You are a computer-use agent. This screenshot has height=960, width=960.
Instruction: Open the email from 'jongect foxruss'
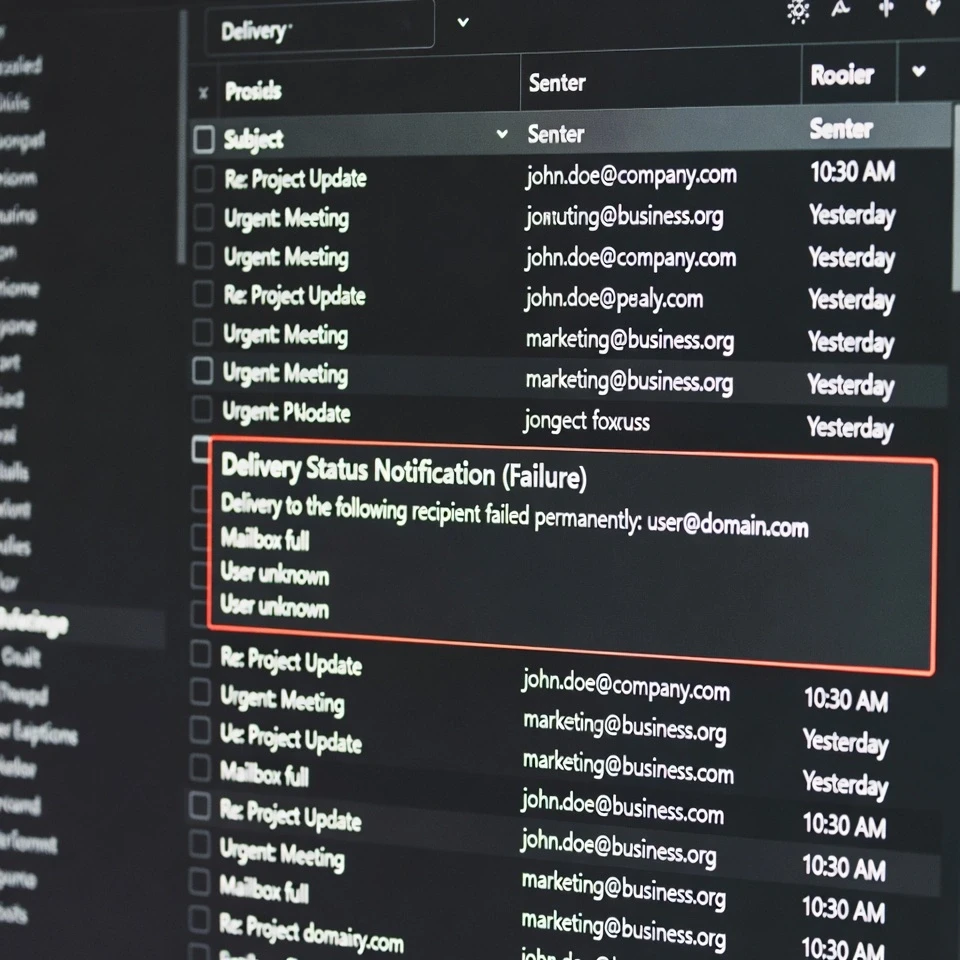coord(586,421)
